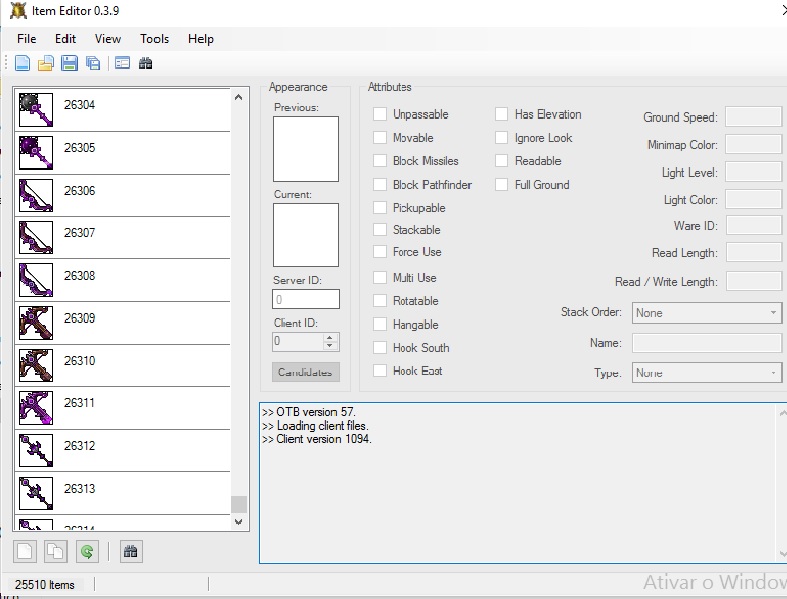
Task: Toggle the Ignore Look checkbox
Action: (501, 137)
